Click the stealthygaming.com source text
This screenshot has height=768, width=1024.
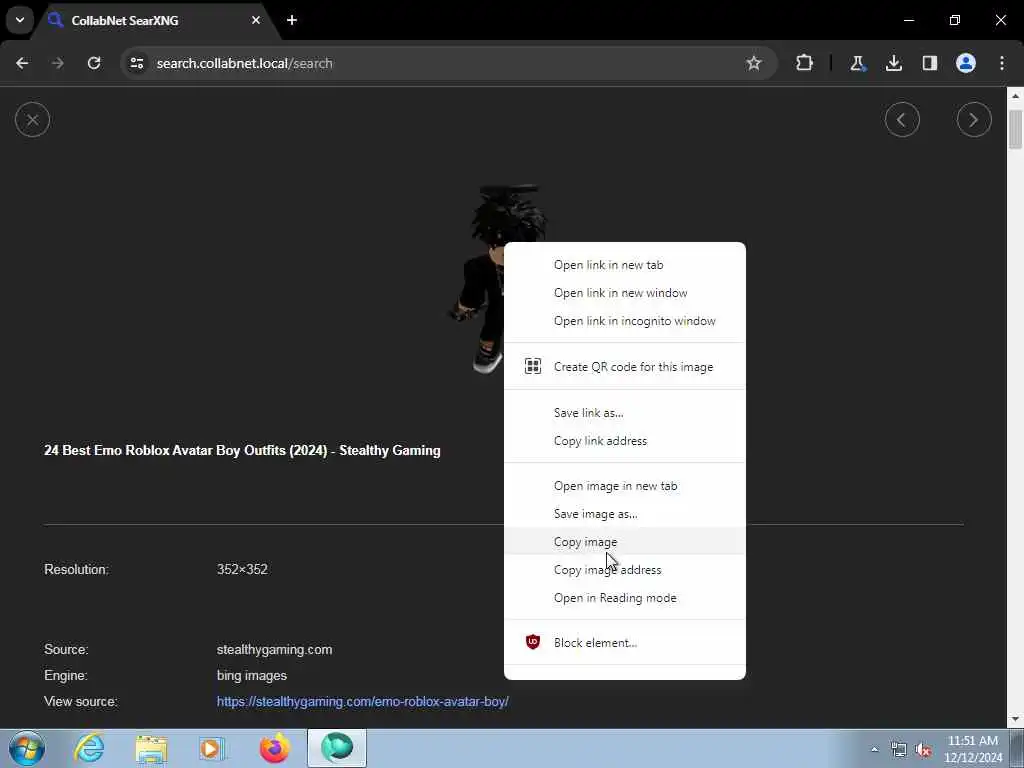tap(274, 650)
